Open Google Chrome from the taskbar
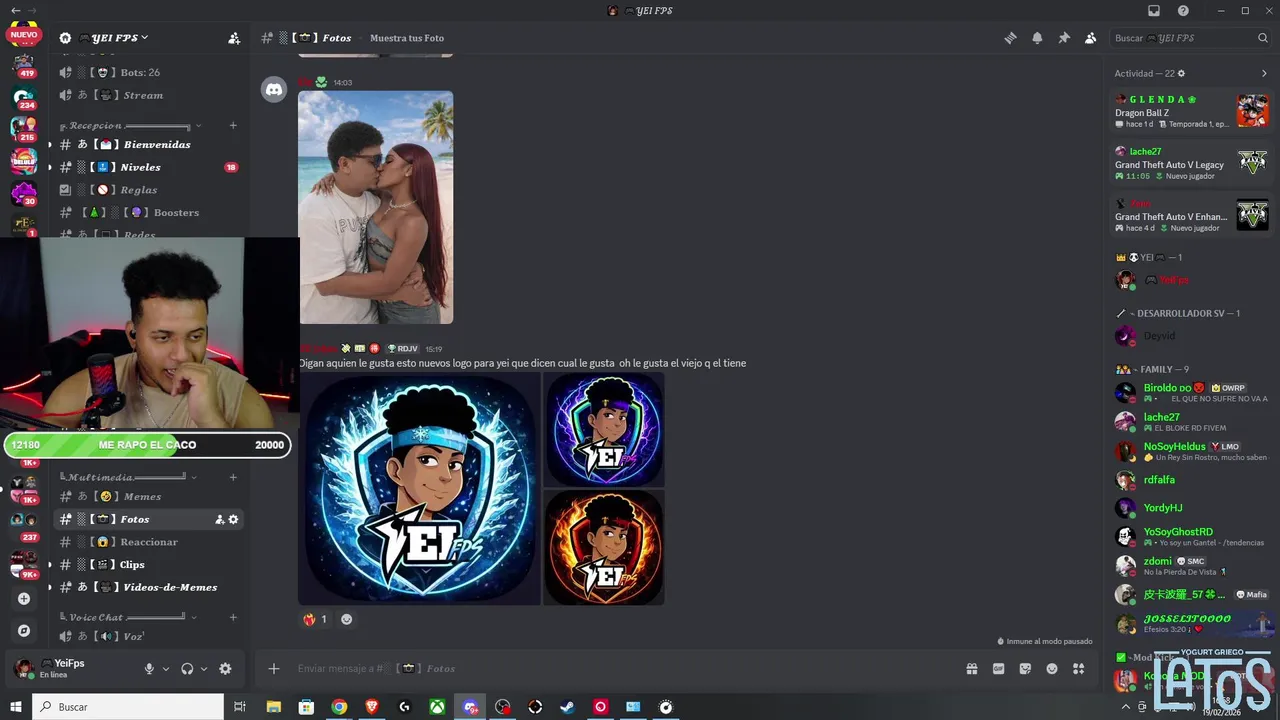This screenshot has height=720, width=1280. click(x=339, y=707)
